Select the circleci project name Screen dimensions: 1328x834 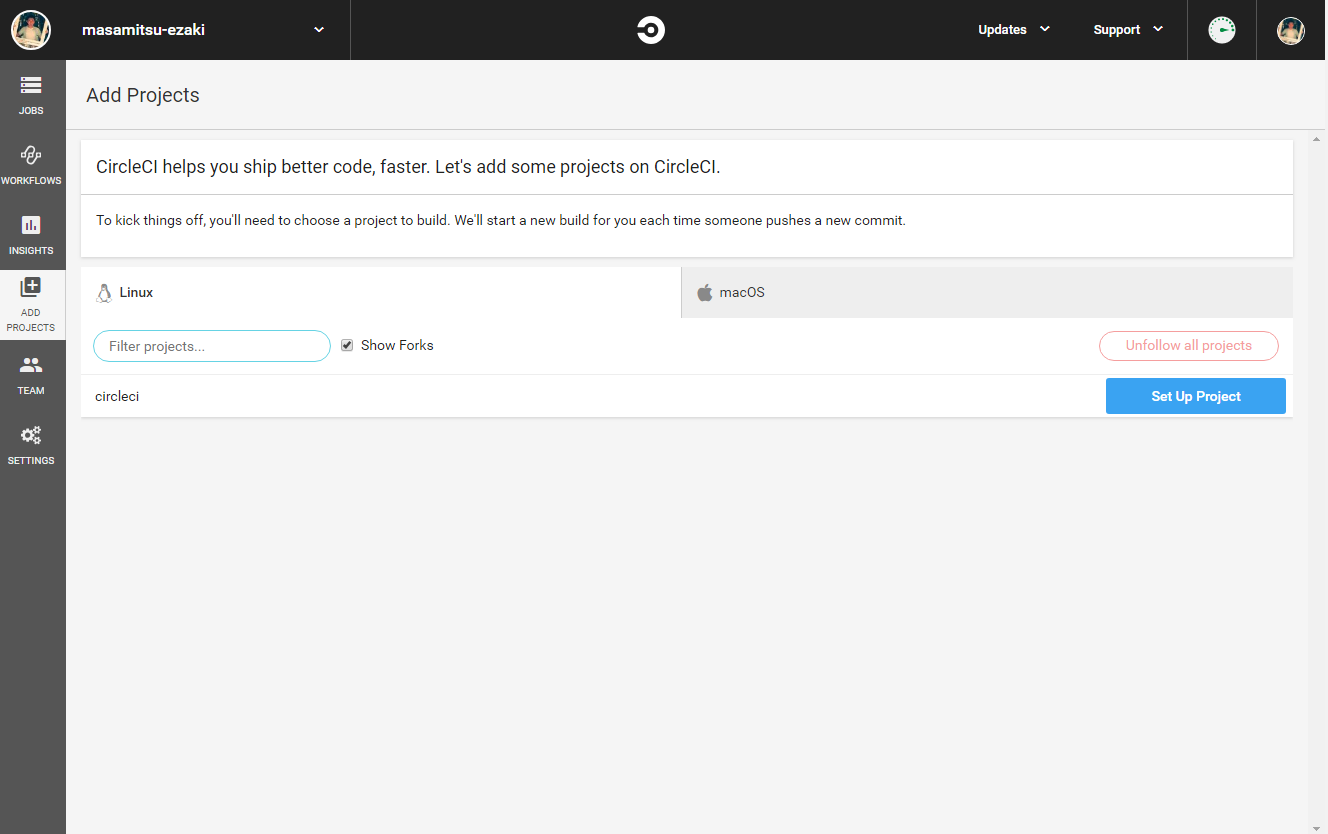click(117, 396)
